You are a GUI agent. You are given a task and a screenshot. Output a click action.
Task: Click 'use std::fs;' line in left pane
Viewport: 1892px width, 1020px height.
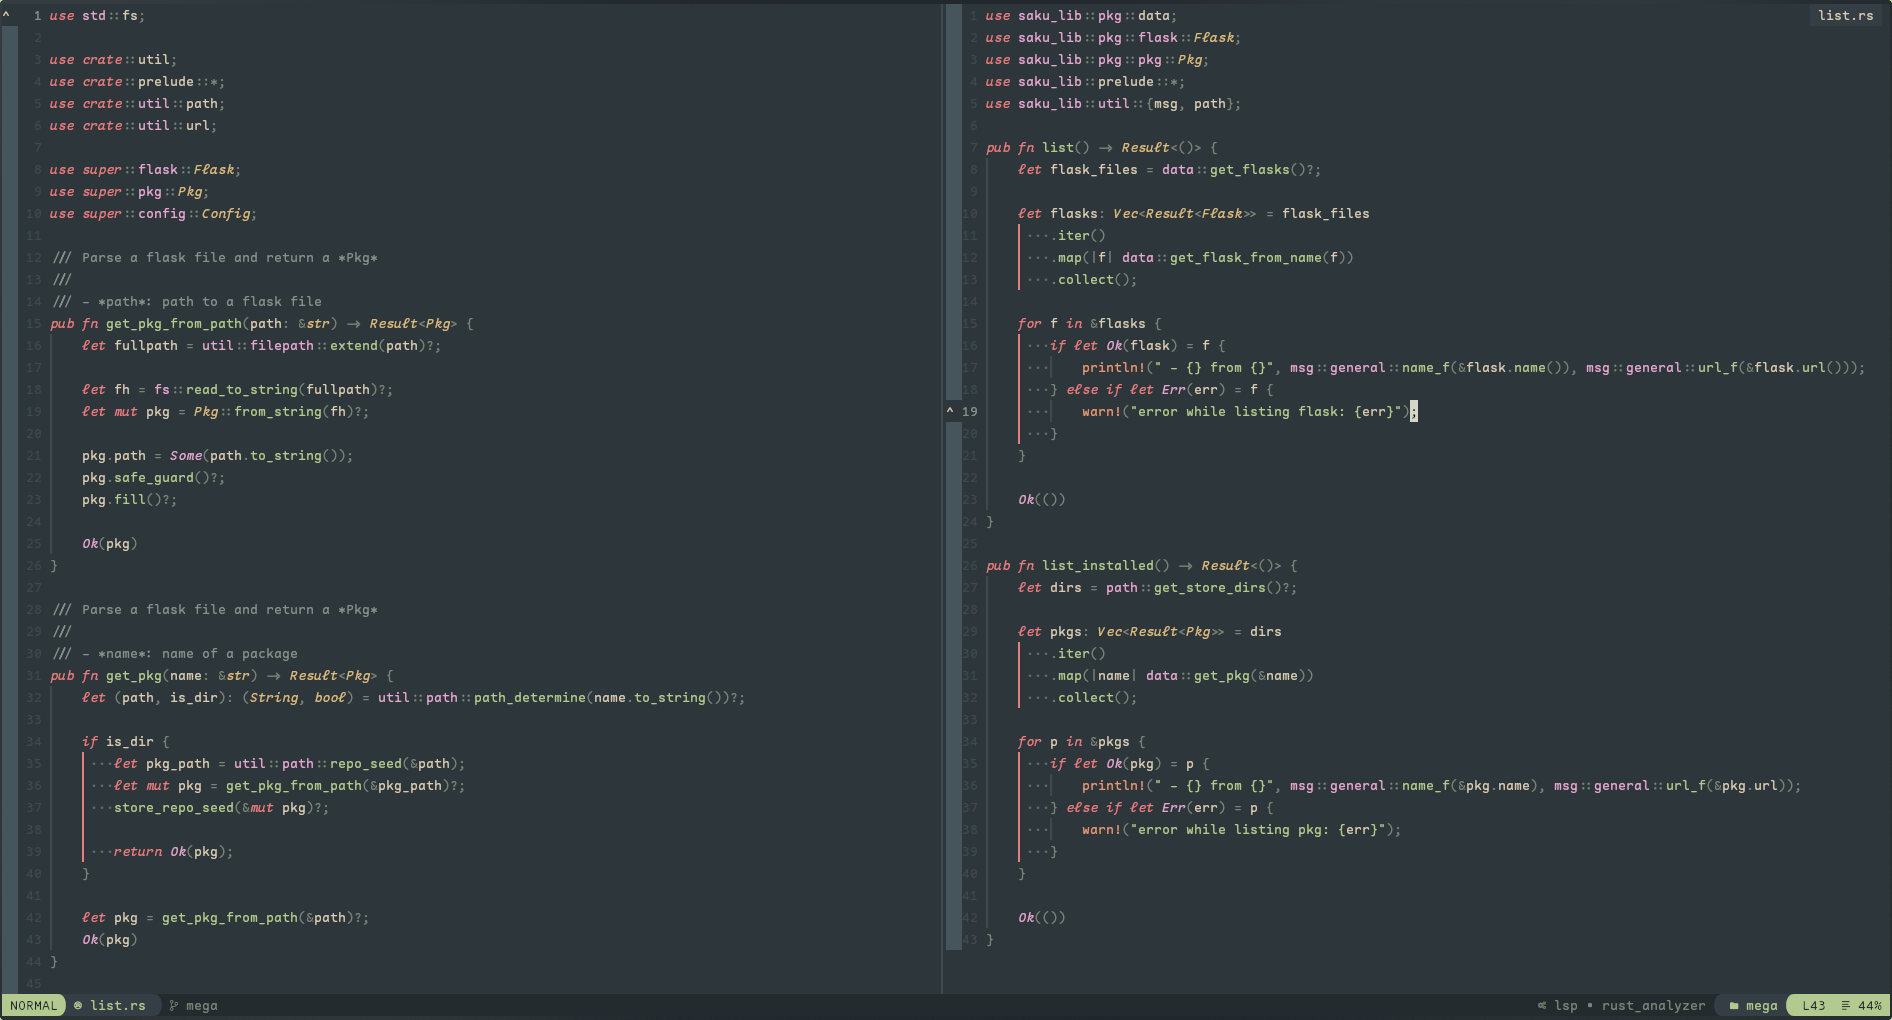97,15
